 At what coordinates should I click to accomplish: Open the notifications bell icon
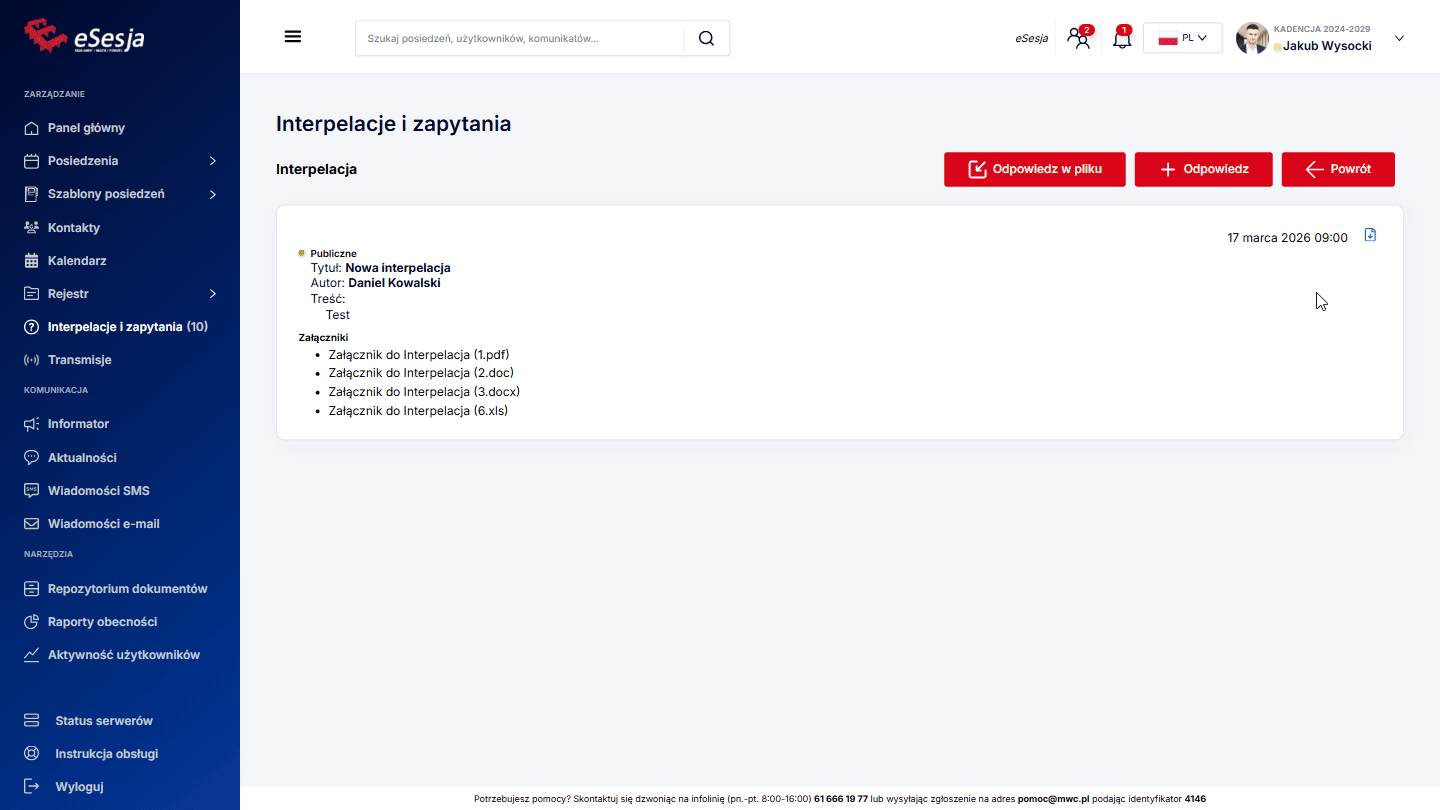[x=1122, y=39]
